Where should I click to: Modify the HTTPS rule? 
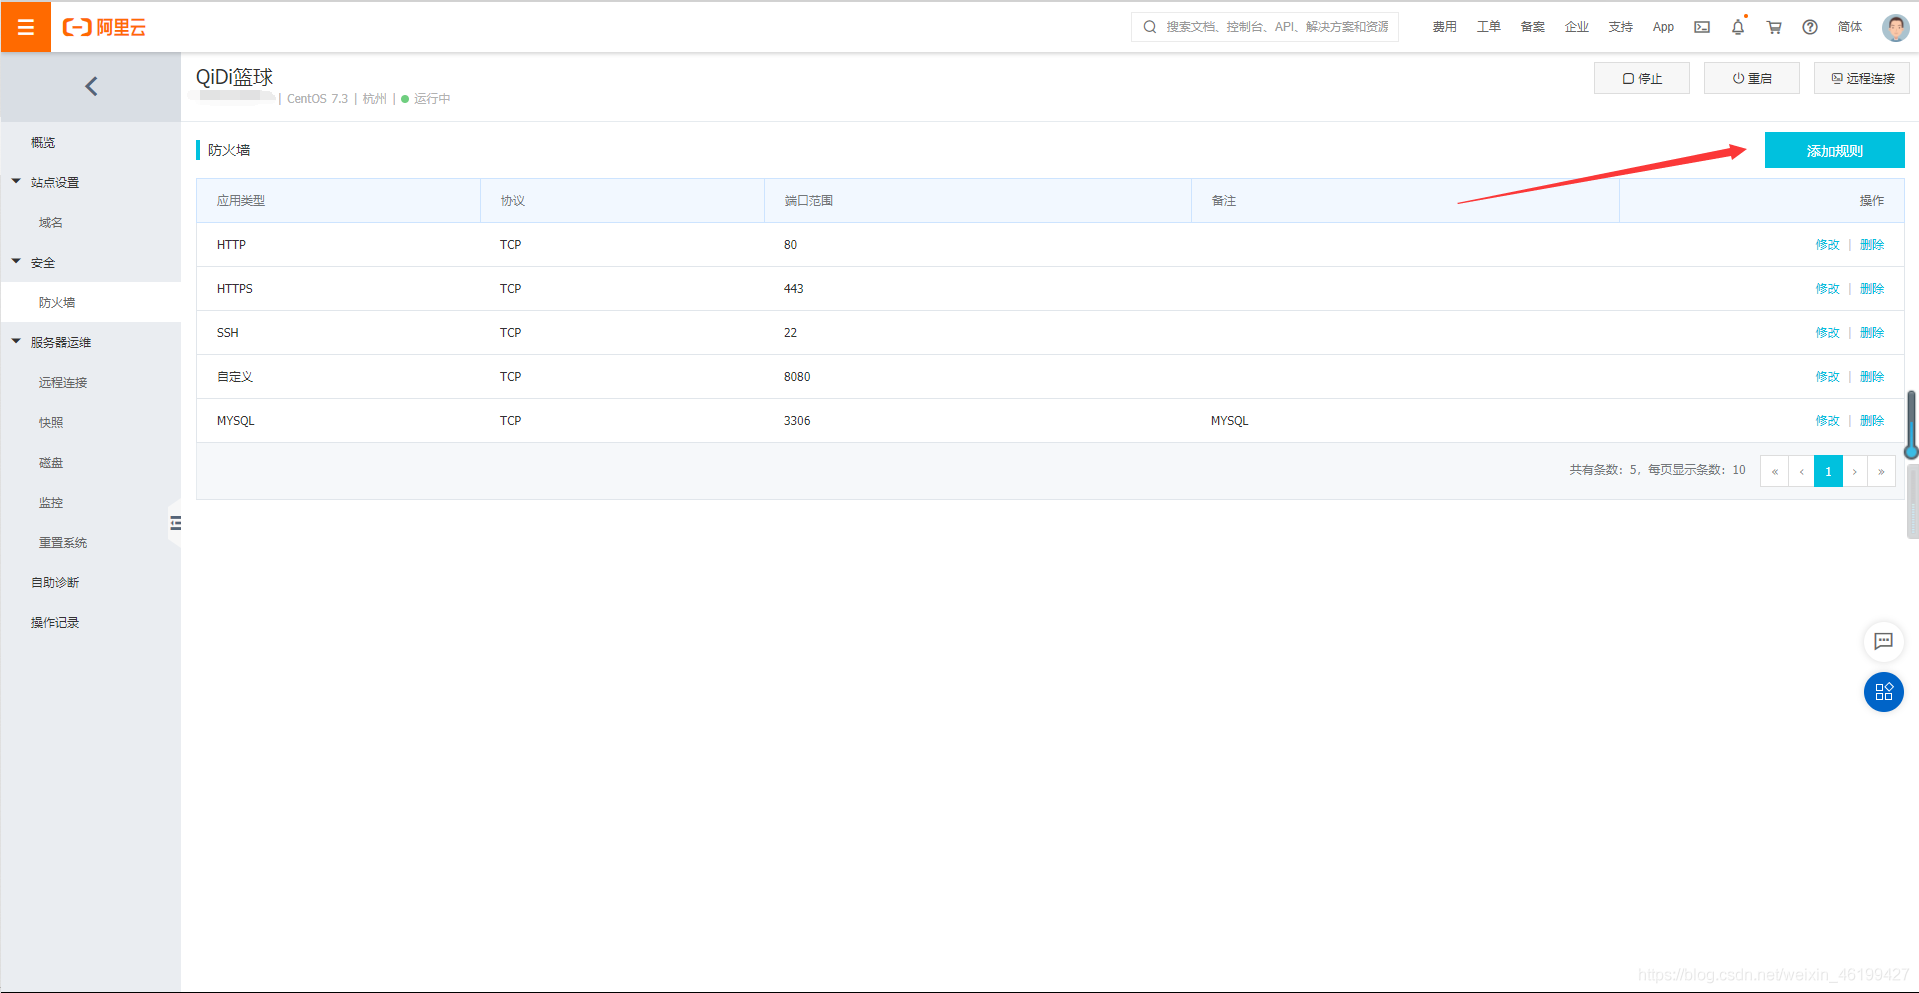[x=1827, y=289]
